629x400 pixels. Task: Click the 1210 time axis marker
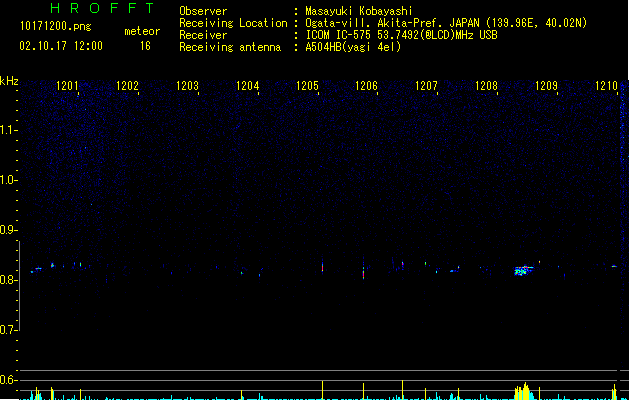[607, 86]
